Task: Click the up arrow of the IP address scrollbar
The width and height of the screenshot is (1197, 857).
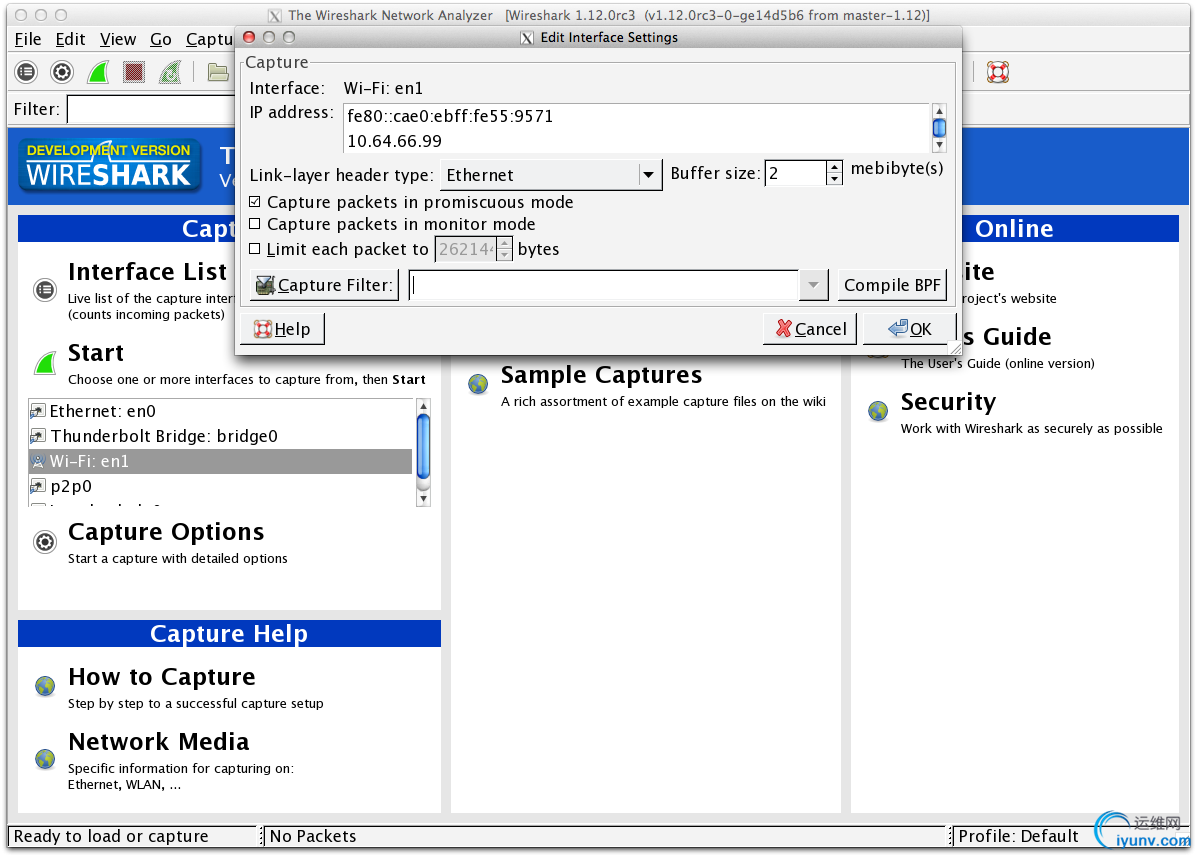Action: coord(939,111)
